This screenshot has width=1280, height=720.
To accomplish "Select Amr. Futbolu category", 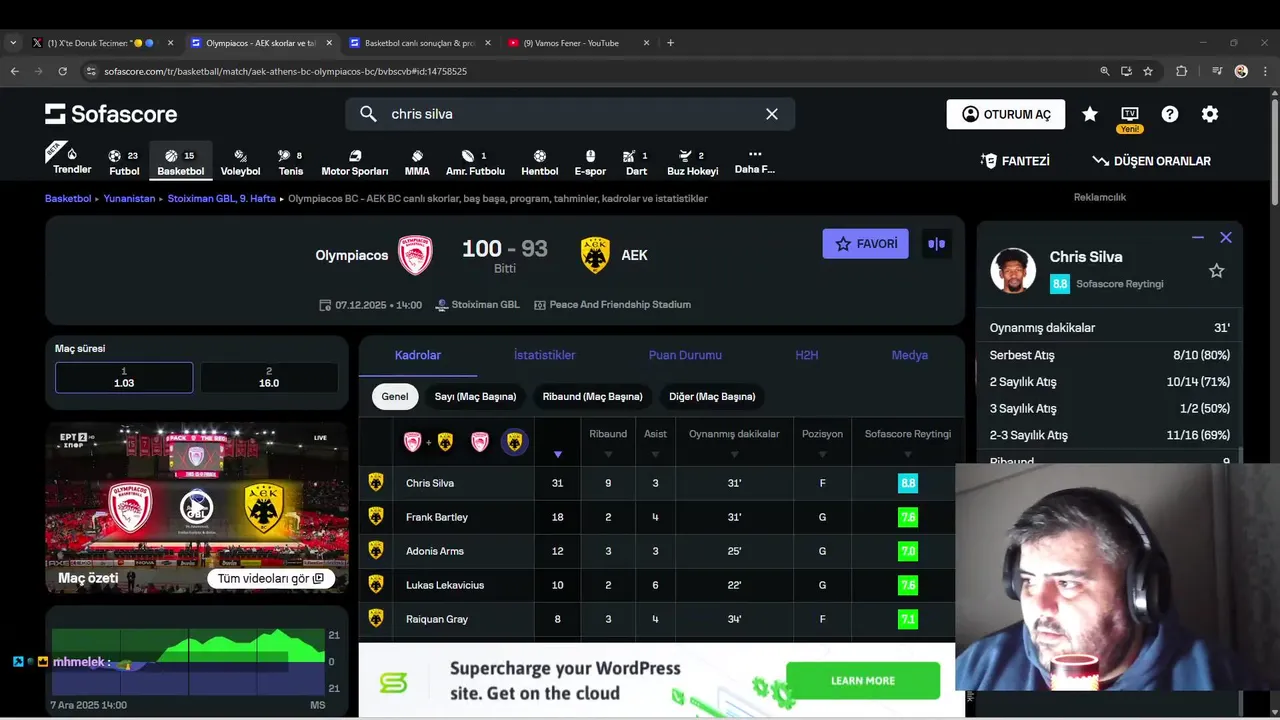I will pos(475,162).
